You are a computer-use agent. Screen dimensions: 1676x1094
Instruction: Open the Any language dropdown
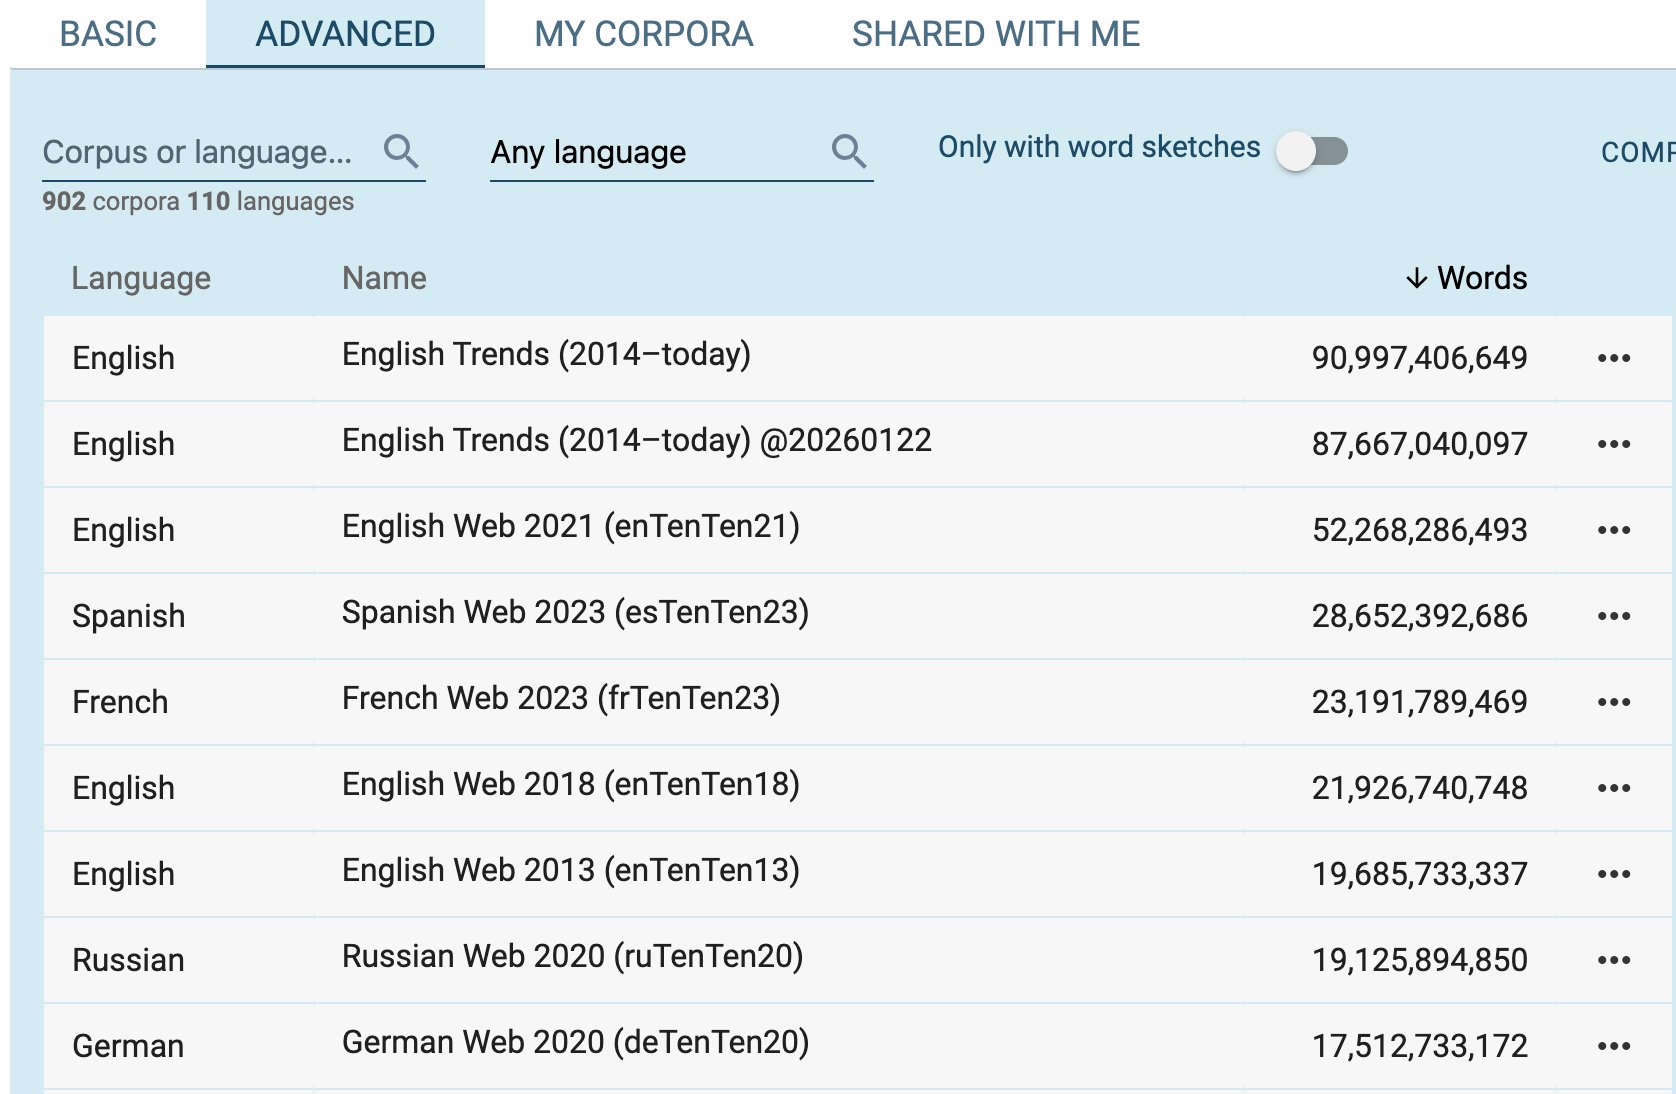pyautogui.click(x=681, y=152)
